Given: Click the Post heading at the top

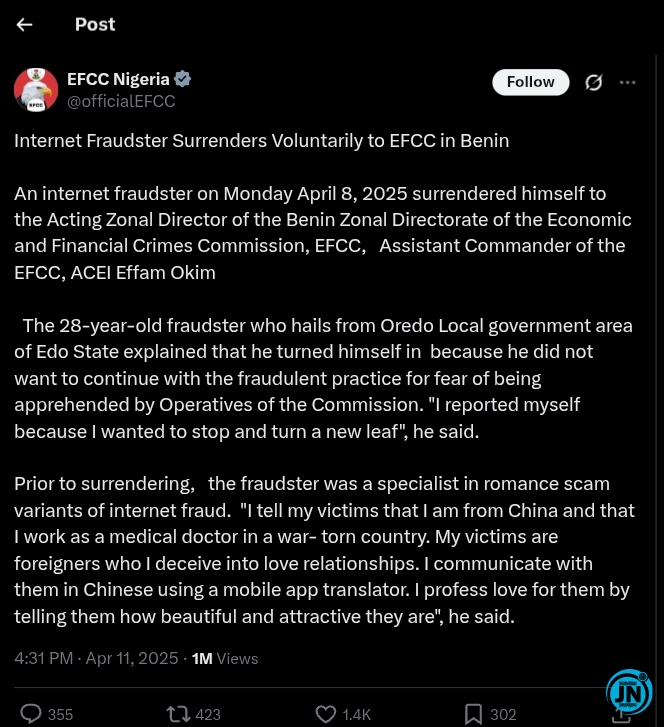Looking at the screenshot, I should (95, 25).
